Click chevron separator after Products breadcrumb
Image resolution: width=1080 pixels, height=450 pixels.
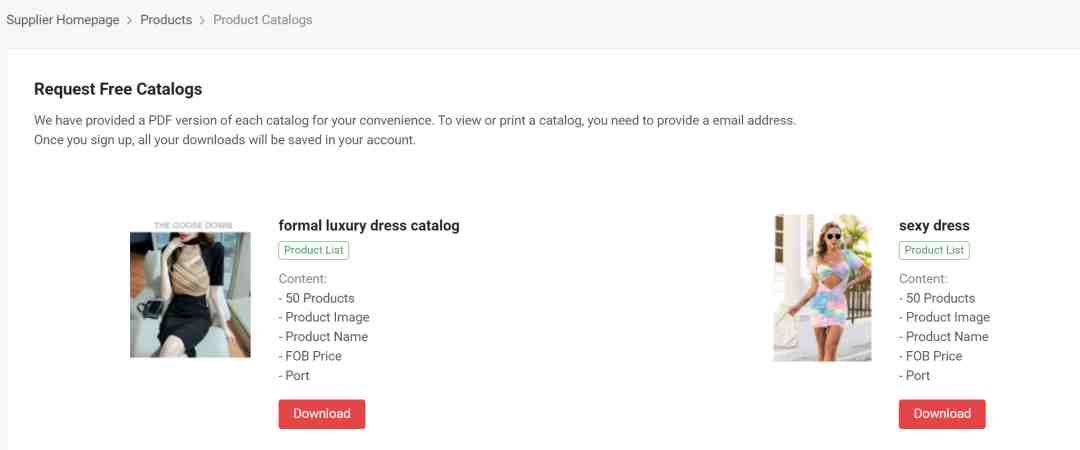point(202,21)
